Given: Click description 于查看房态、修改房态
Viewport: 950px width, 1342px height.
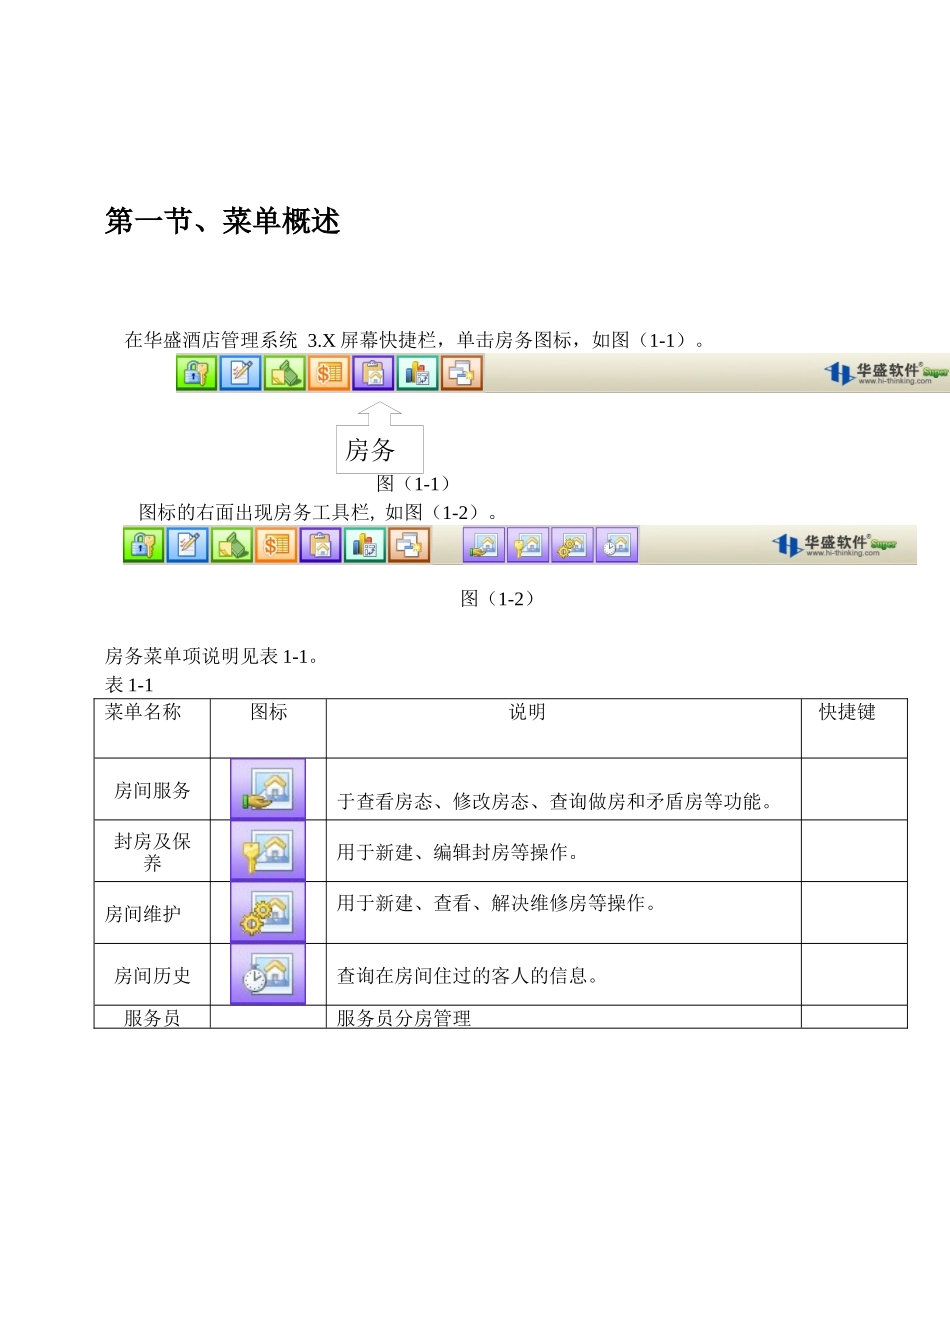Looking at the screenshot, I should [x=557, y=802].
